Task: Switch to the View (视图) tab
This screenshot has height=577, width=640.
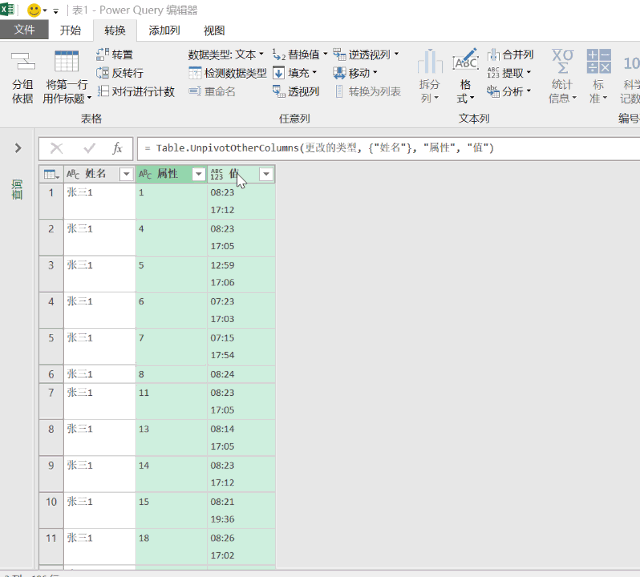Action: (x=214, y=30)
